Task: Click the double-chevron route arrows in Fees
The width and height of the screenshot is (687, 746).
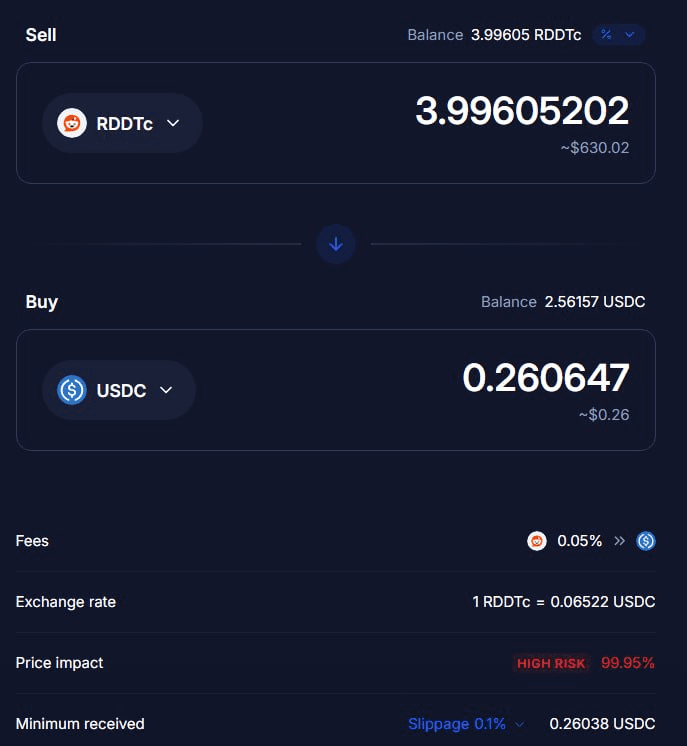Action: coord(619,541)
